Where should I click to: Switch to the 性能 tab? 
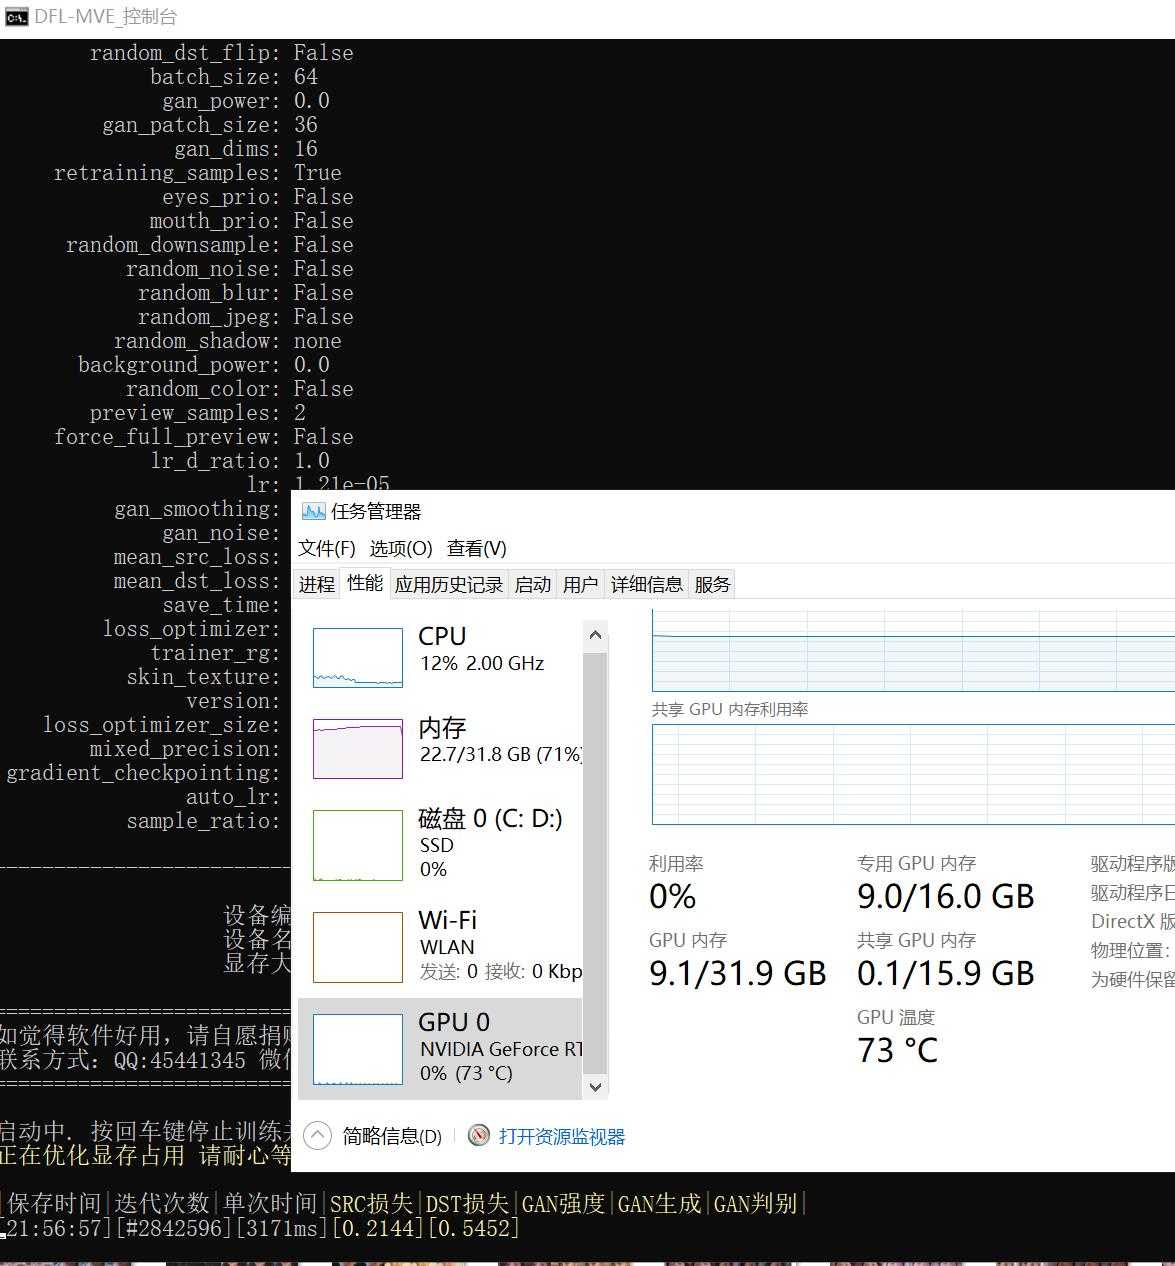[x=365, y=583]
